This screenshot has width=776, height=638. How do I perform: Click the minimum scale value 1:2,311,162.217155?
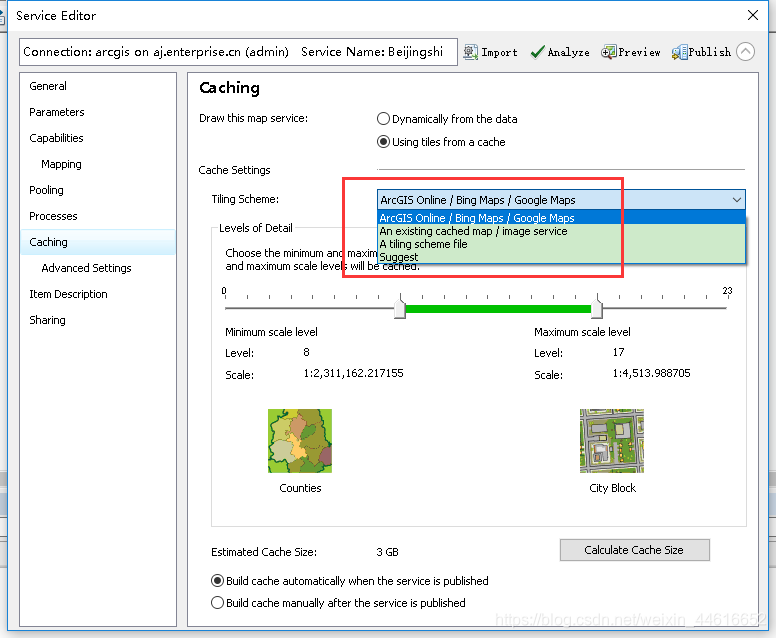click(x=353, y=373)
